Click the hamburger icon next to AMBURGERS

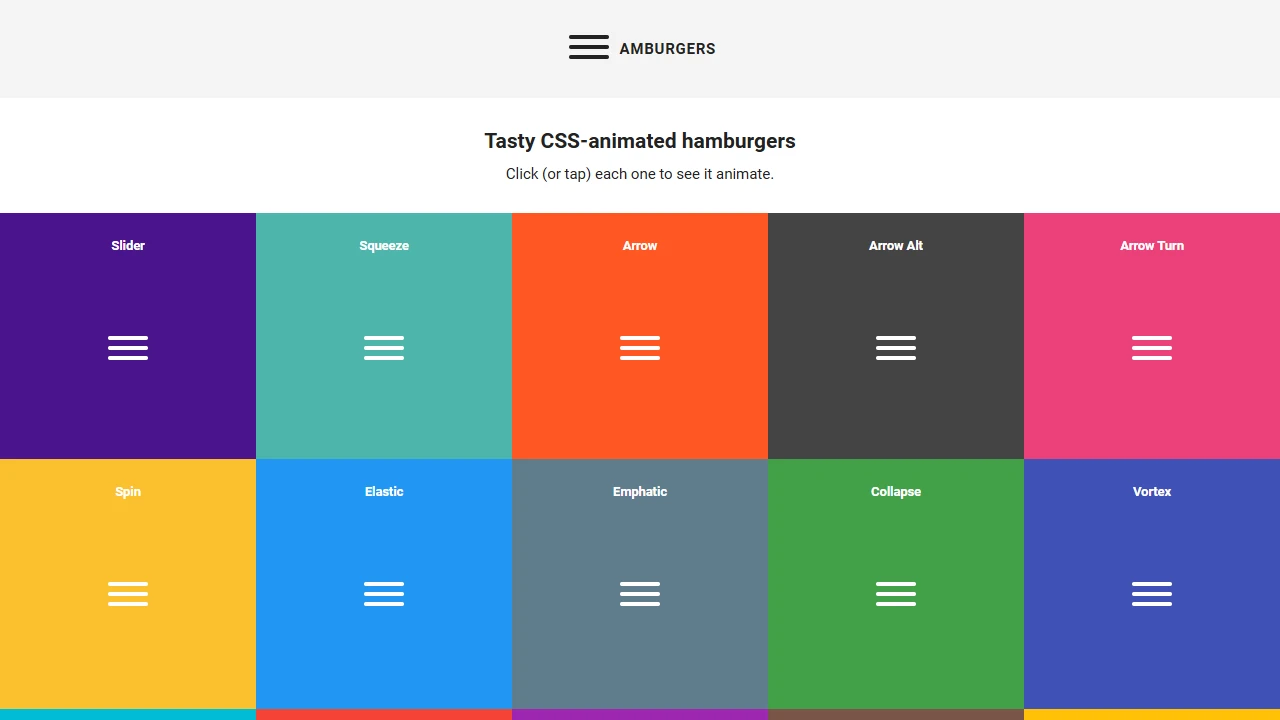coord(589,47)
